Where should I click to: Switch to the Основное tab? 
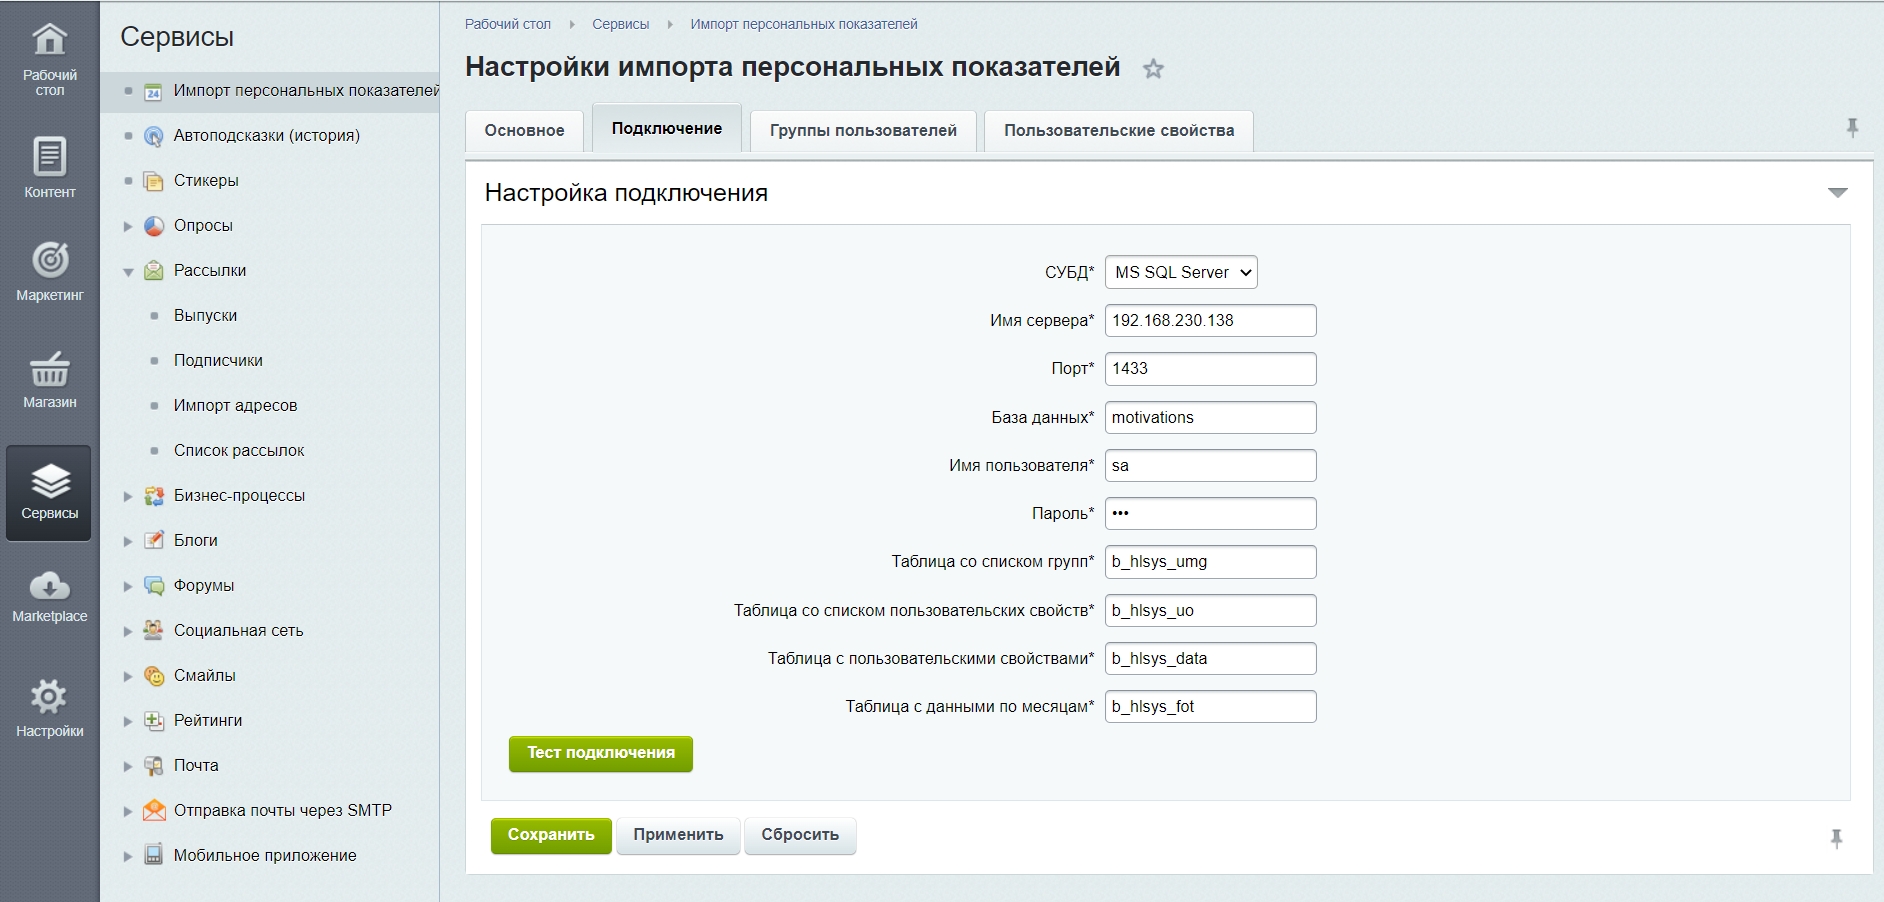(524, 131)
